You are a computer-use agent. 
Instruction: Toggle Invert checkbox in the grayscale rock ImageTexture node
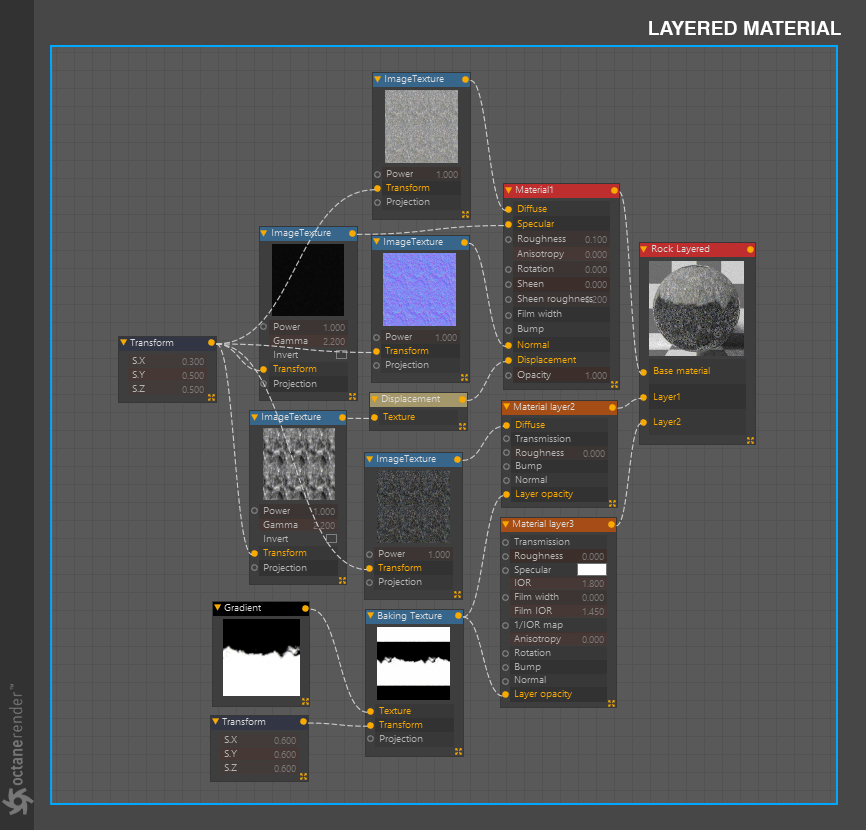coord(331,538)
